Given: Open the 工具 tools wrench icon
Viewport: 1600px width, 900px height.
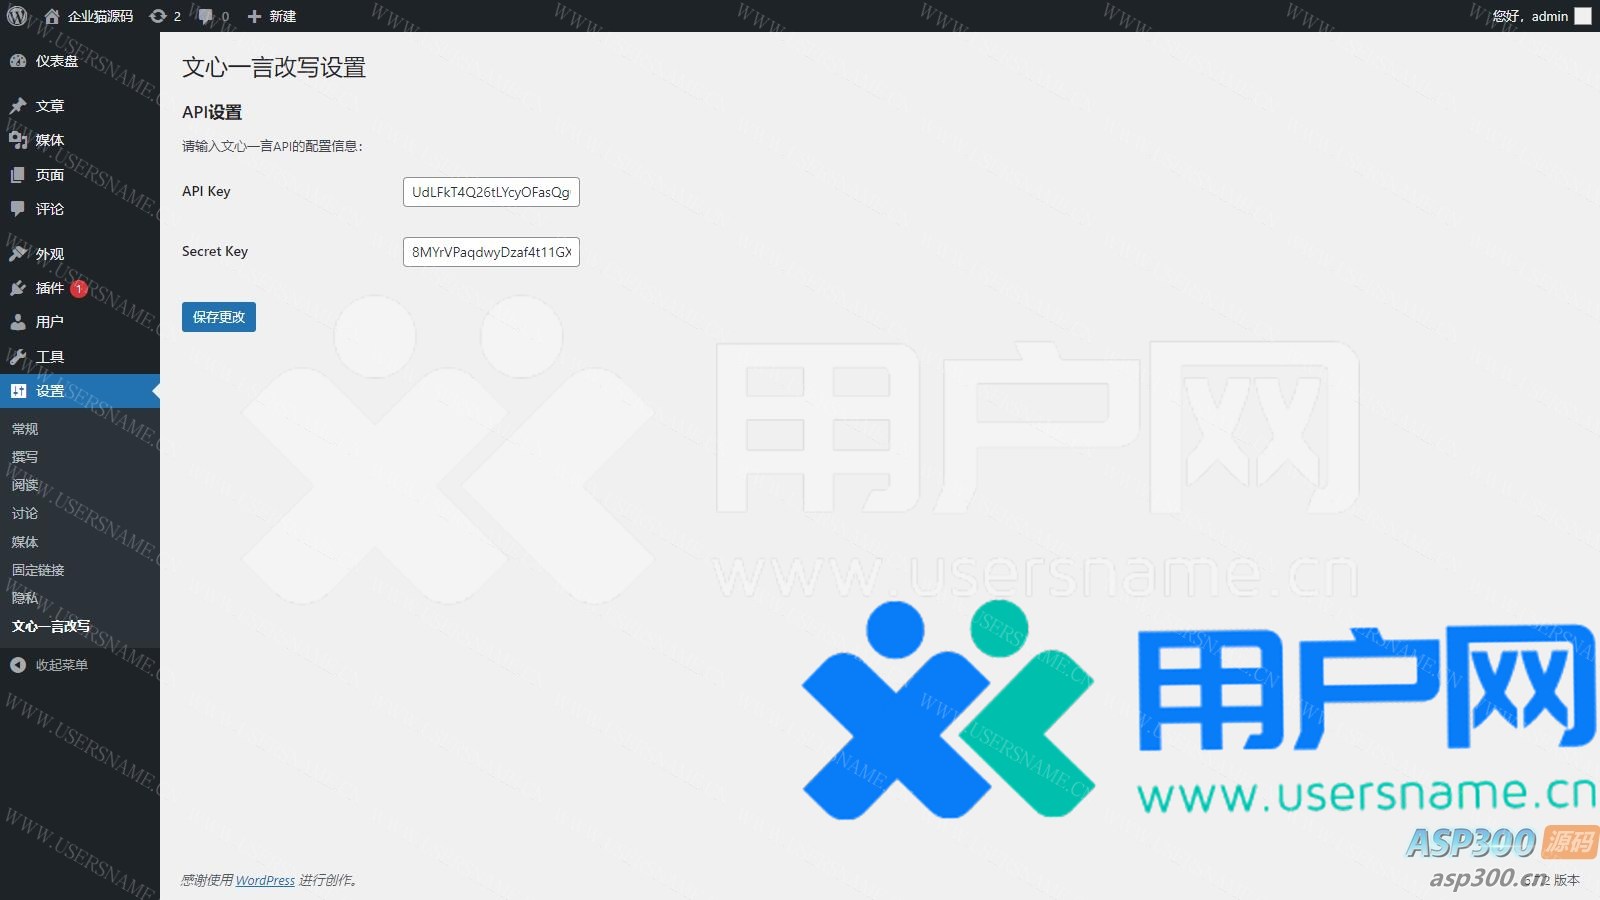Looking at the screenshot, I should pos(18,357).
